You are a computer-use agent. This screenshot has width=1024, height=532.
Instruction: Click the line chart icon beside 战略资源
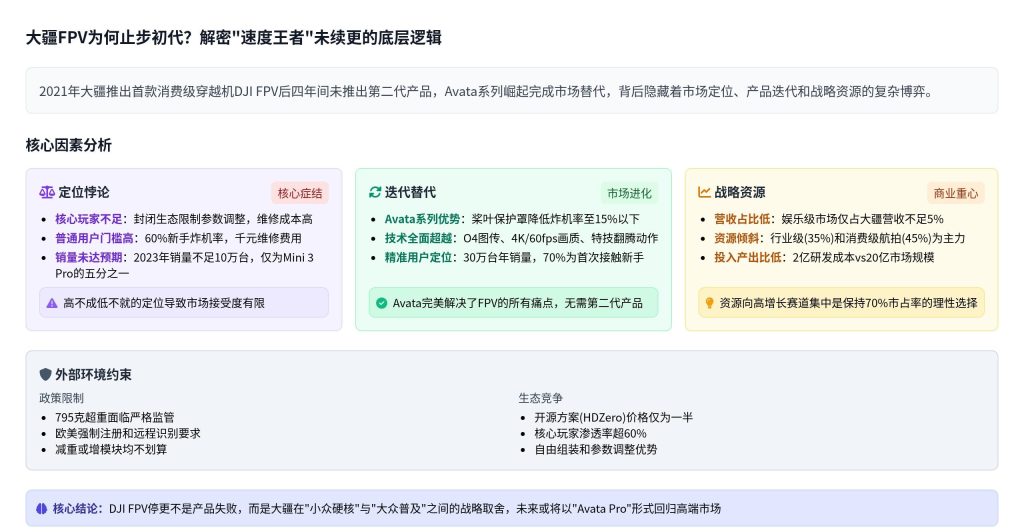coord(704,193)
